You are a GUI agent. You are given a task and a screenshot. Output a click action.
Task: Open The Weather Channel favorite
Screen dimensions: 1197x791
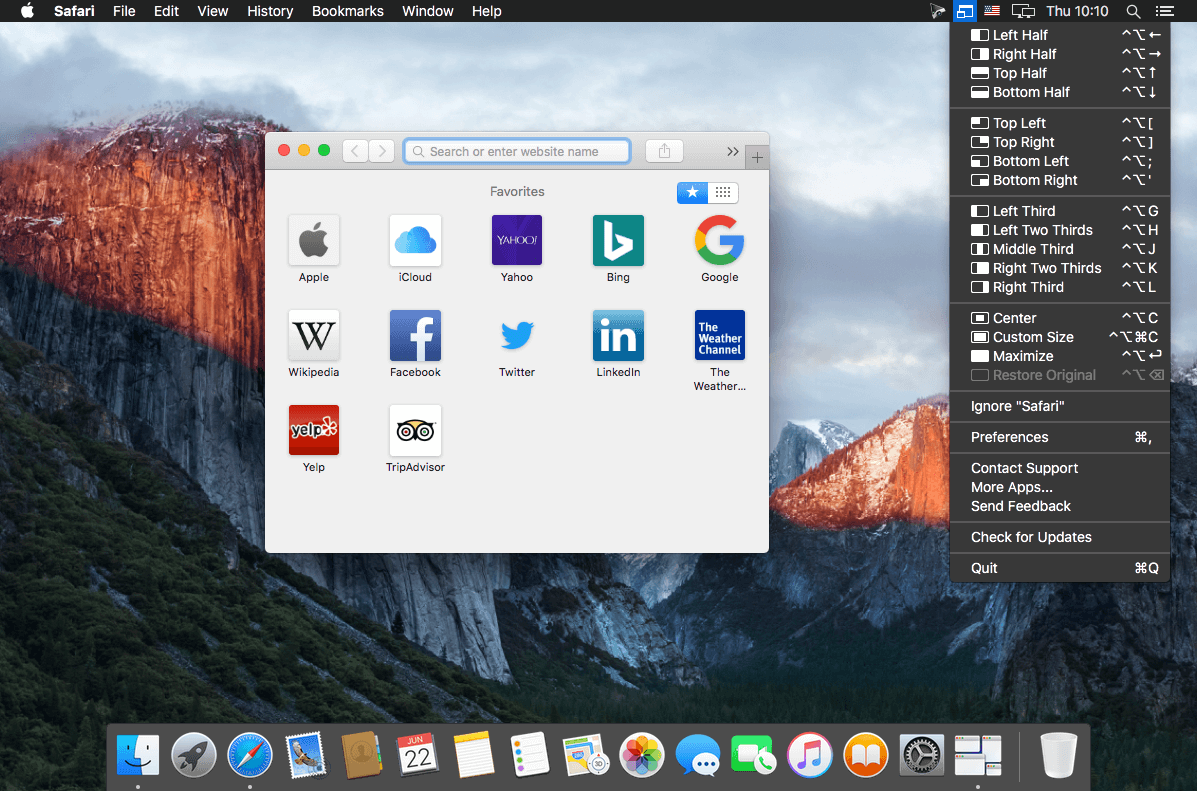click(720, 335)
